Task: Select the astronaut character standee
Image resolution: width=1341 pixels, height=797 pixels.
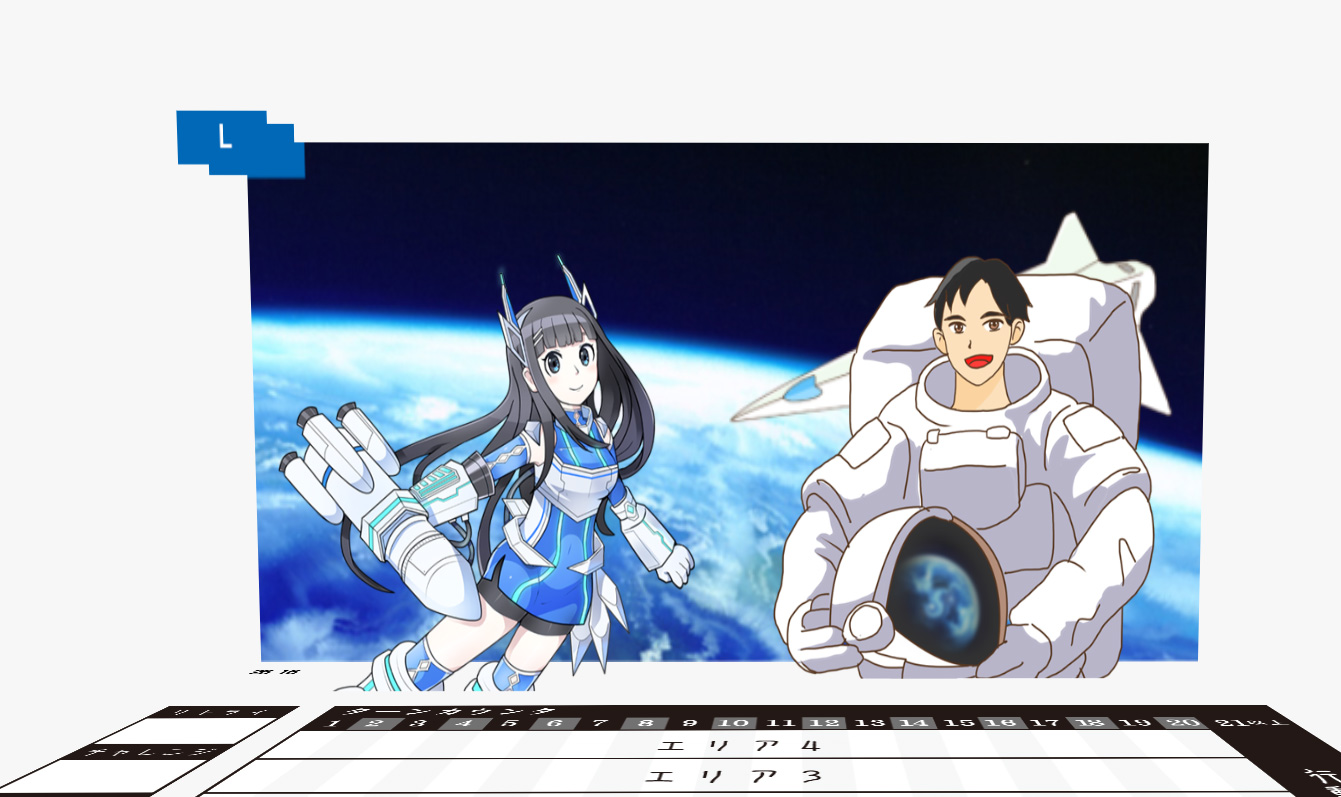Action: [x=965, y=468]
